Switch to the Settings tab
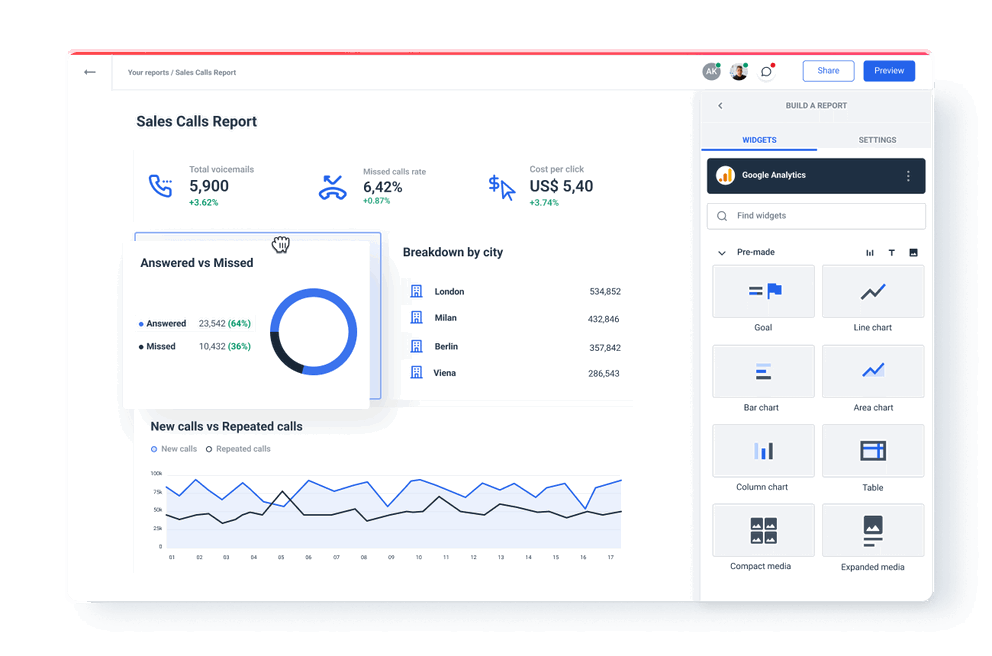The width and height of the screenshot is (992, 656). point(877,140)
